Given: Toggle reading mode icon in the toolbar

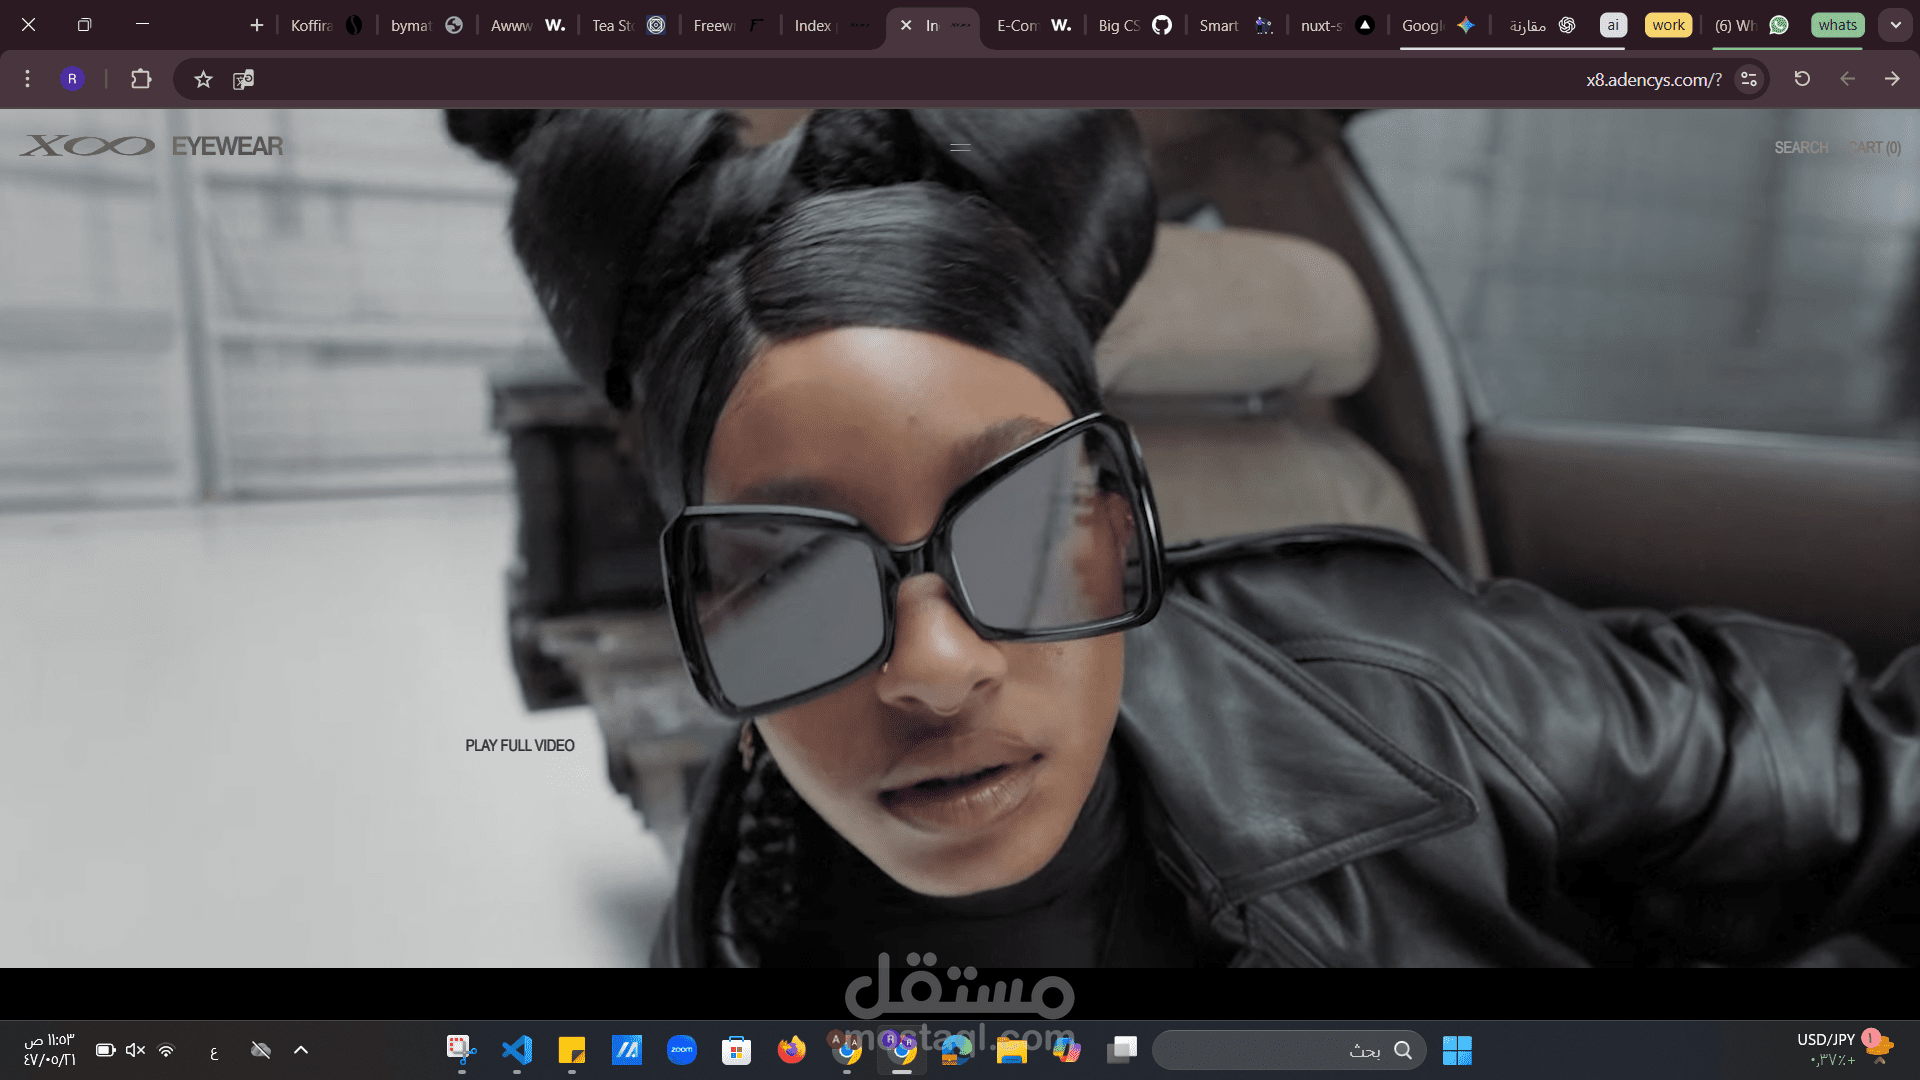Looking at the screenshot, I should 243,79.
